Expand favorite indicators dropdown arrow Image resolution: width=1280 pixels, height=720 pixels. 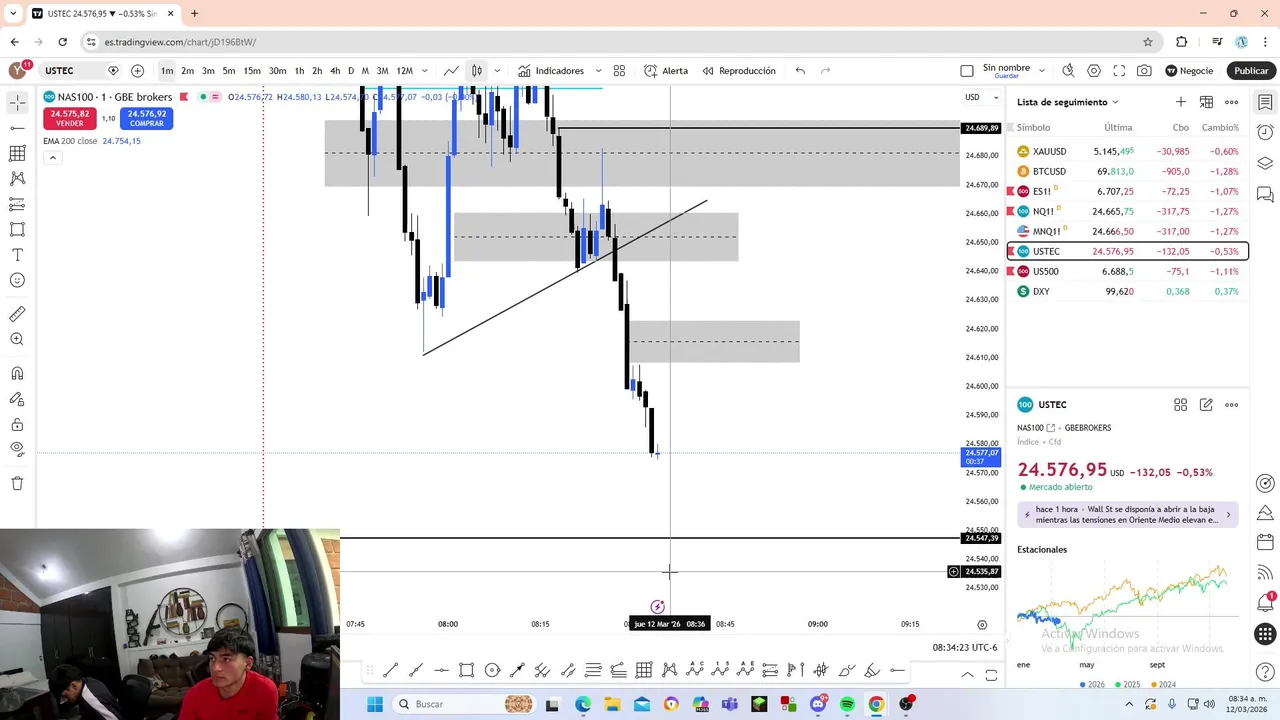[598, 71]
